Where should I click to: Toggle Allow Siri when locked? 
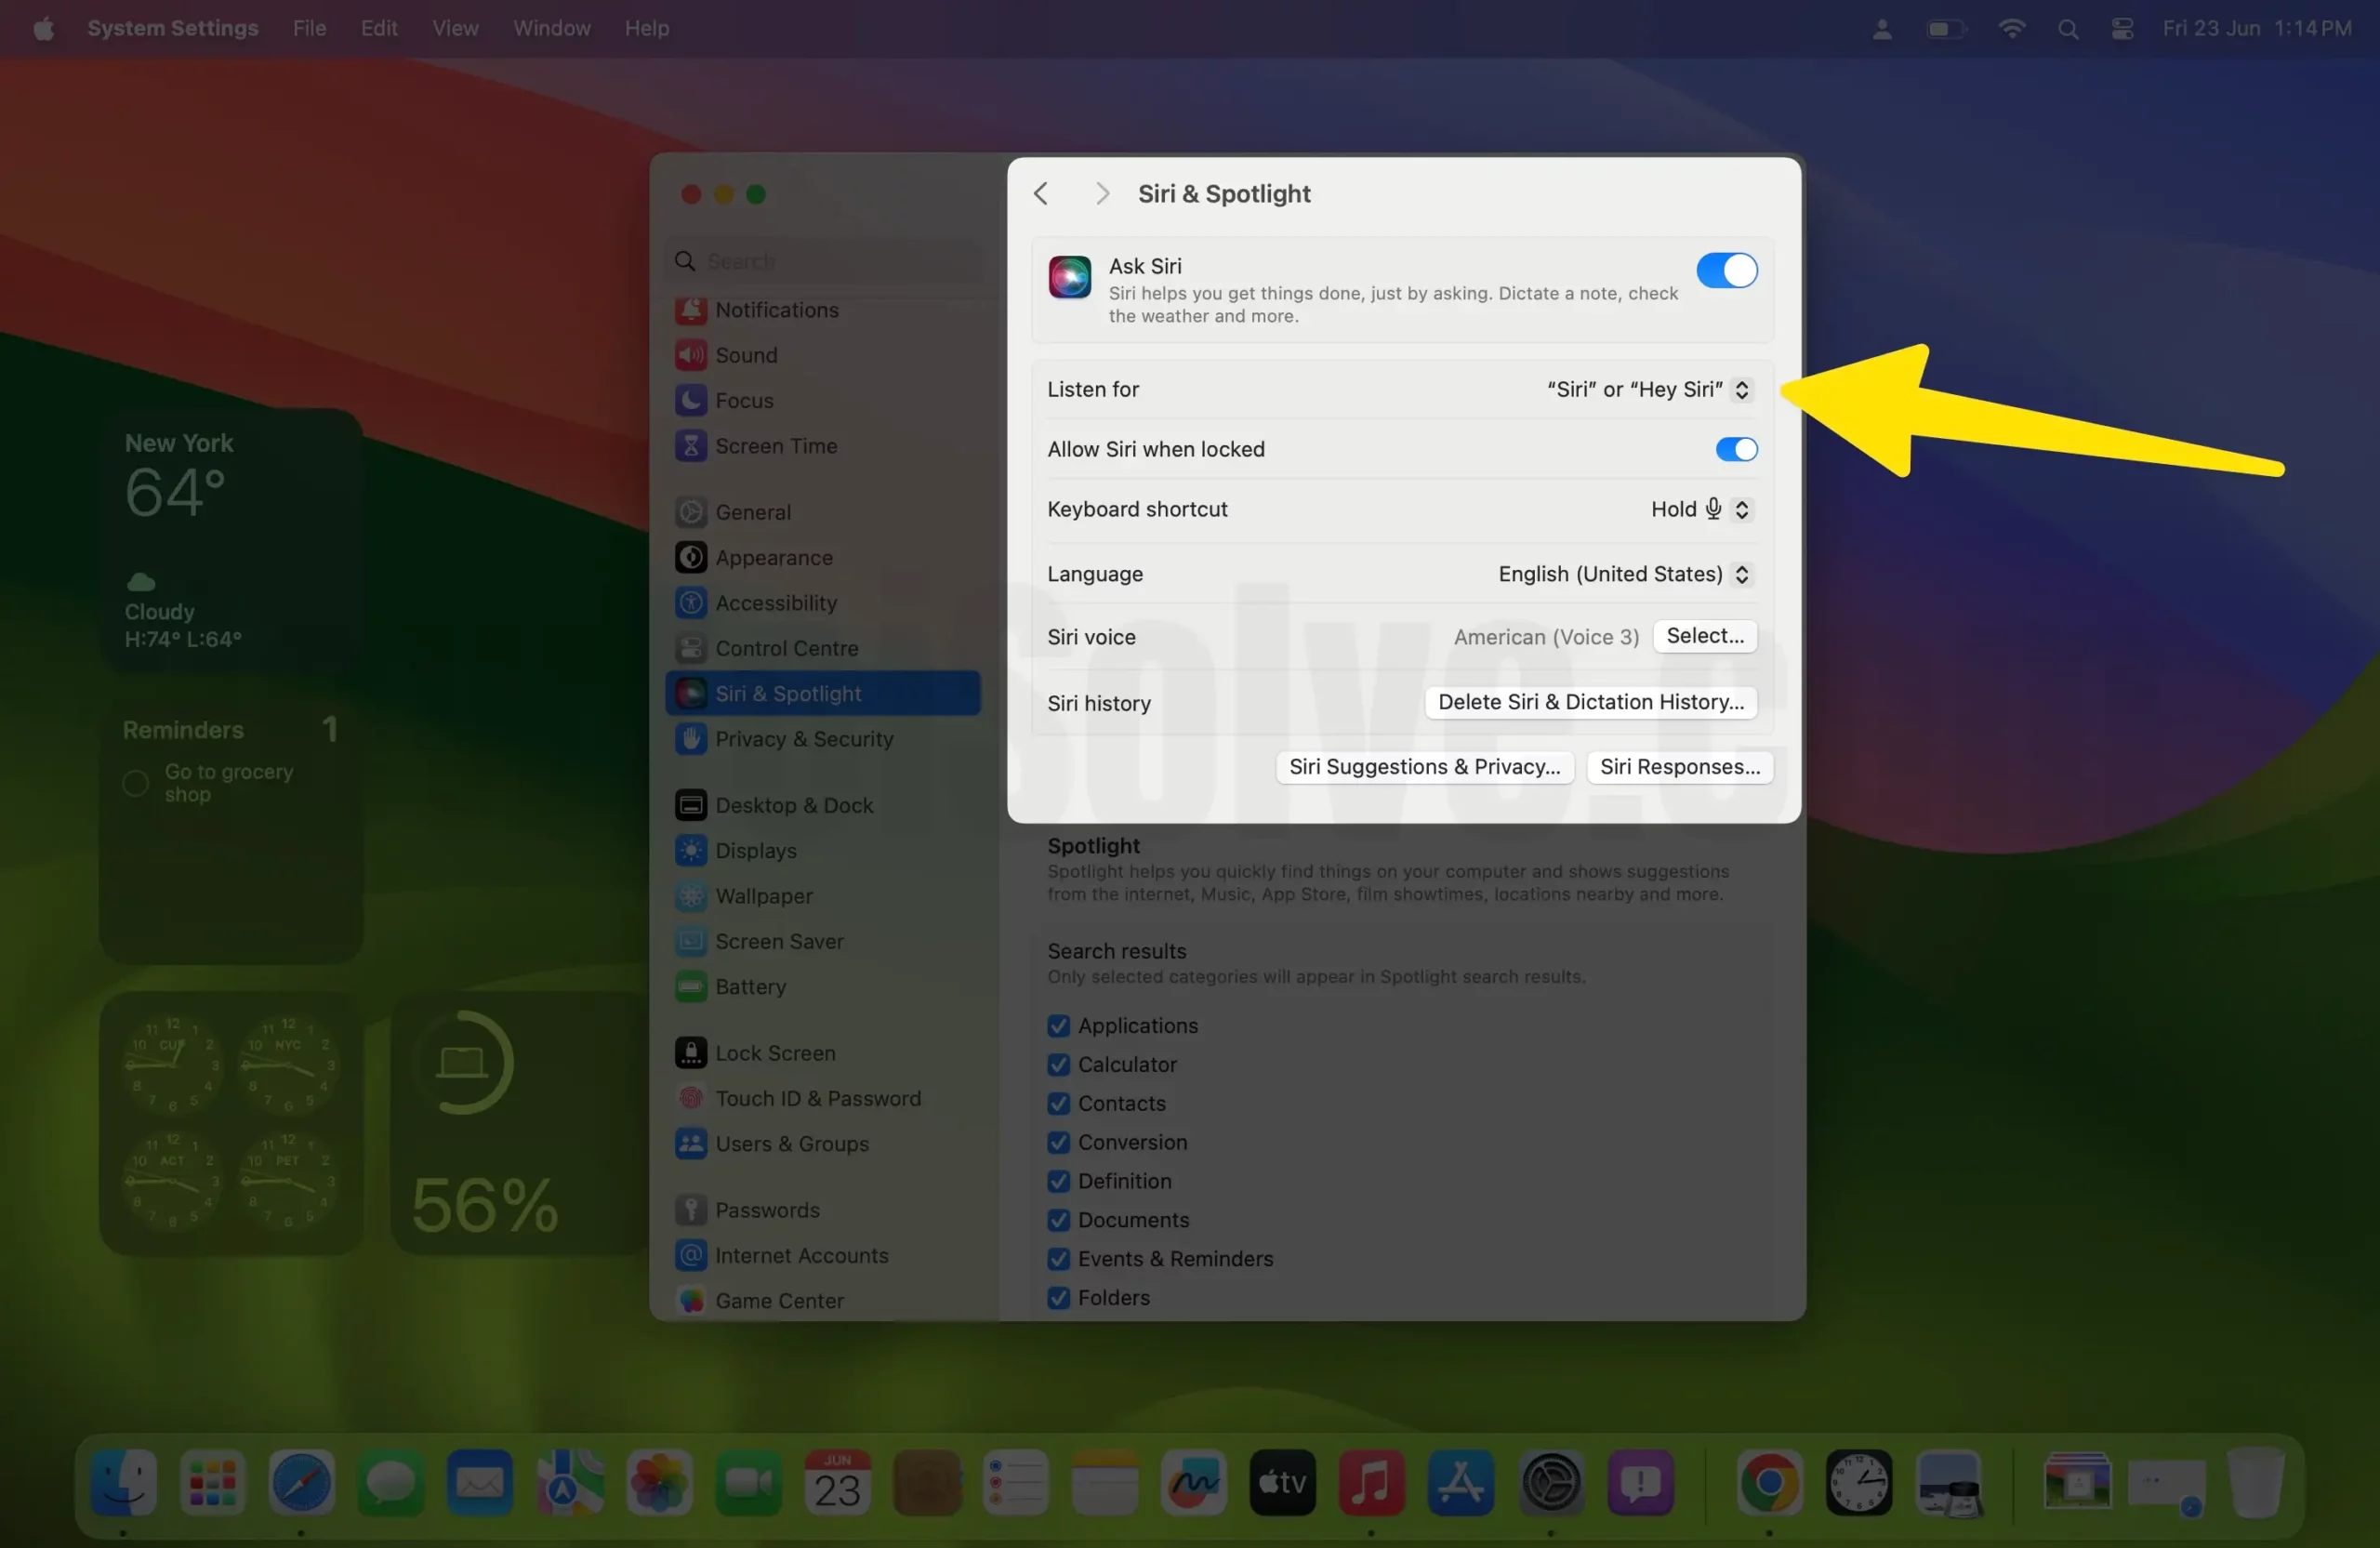(1736, 449)
